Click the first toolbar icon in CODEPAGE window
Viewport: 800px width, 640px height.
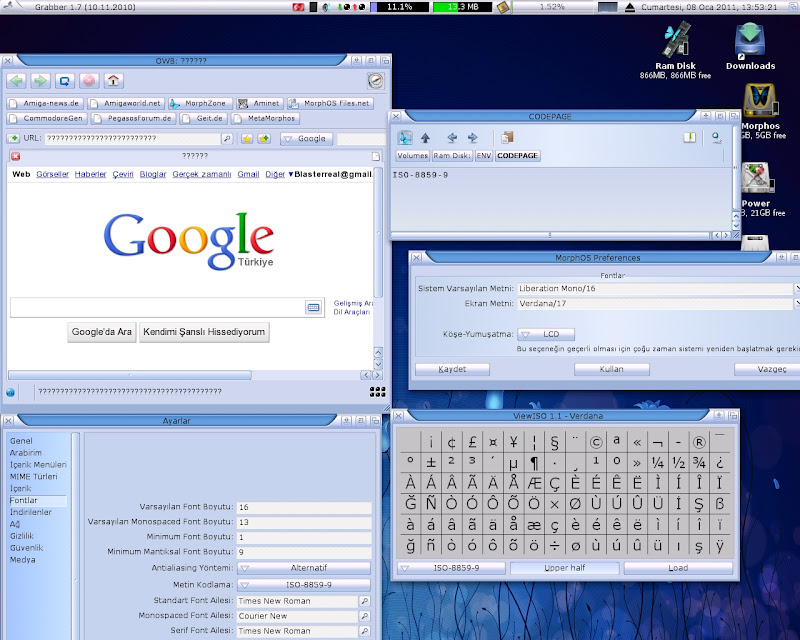[x=405, y=138]
